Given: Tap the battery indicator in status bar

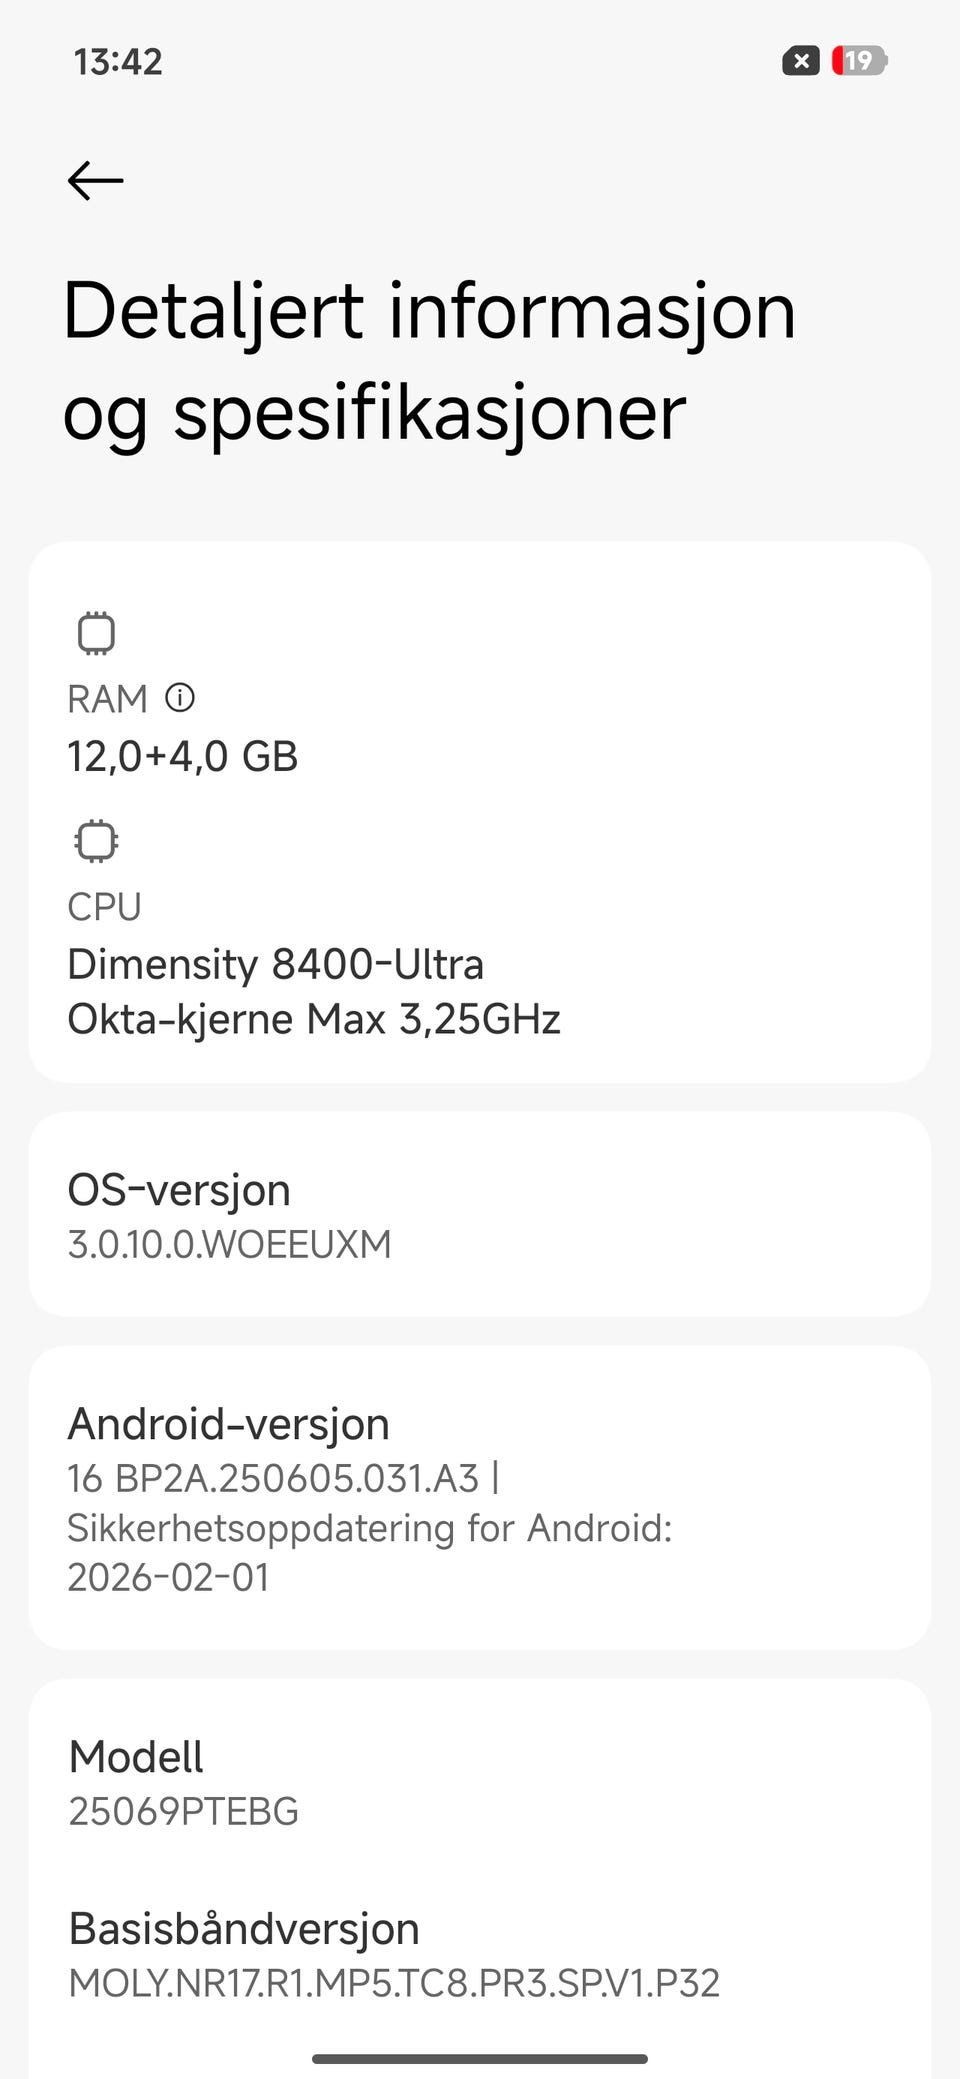Looking at the screenshot, I should click(860, 61).
